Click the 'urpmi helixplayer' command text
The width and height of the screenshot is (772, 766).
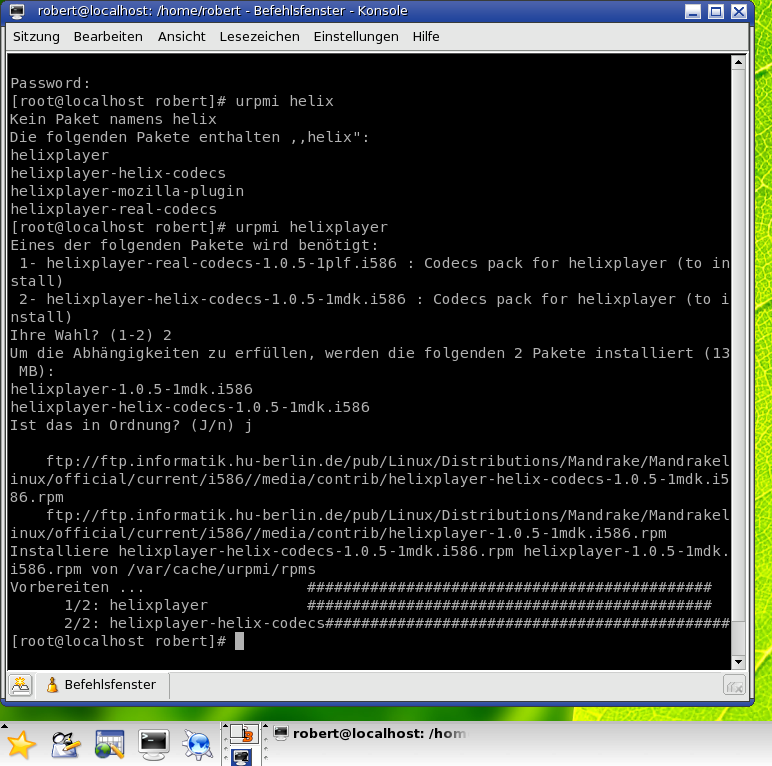click(x=311, y=227)
